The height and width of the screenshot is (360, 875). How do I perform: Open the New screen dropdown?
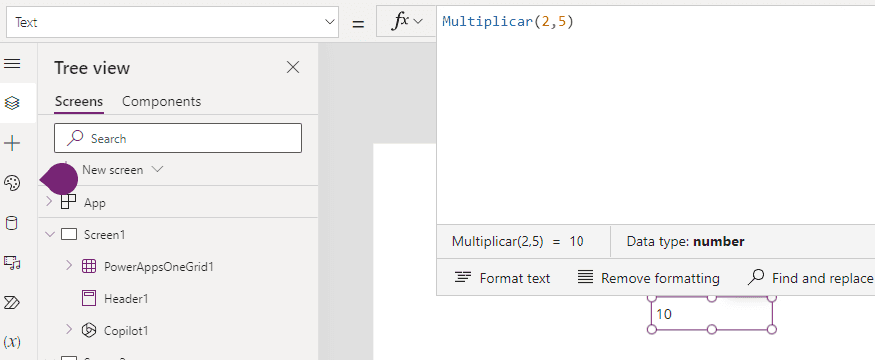[122, 170]
